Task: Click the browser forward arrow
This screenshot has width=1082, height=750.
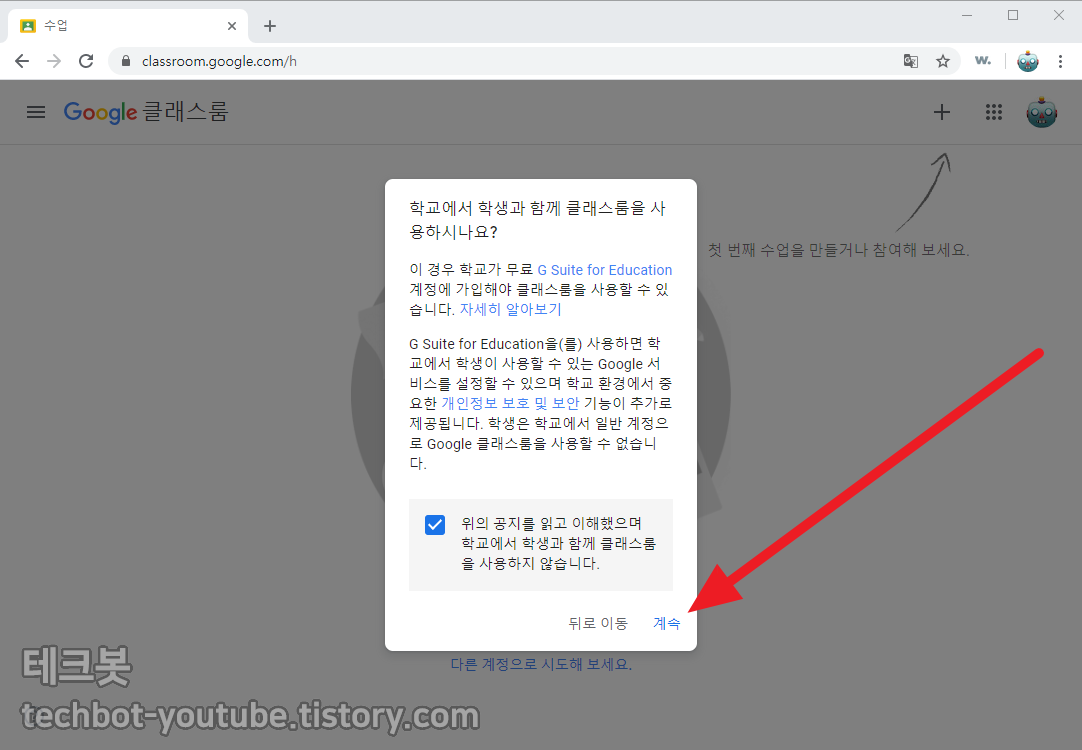Action: click(54, 61)
